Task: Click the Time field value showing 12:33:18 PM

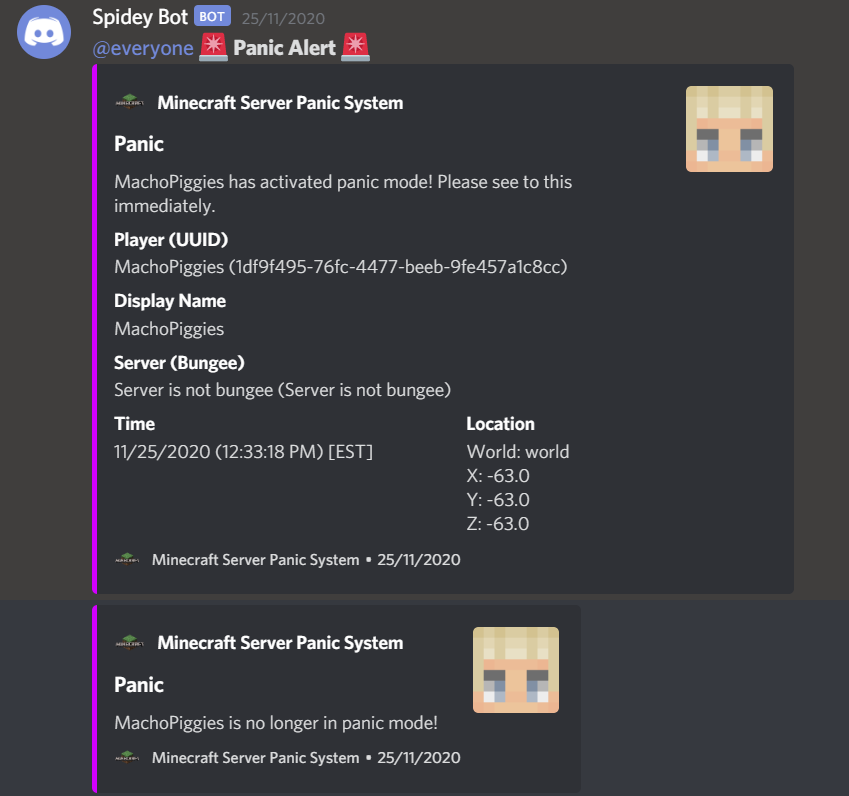Action: [243, 452]
